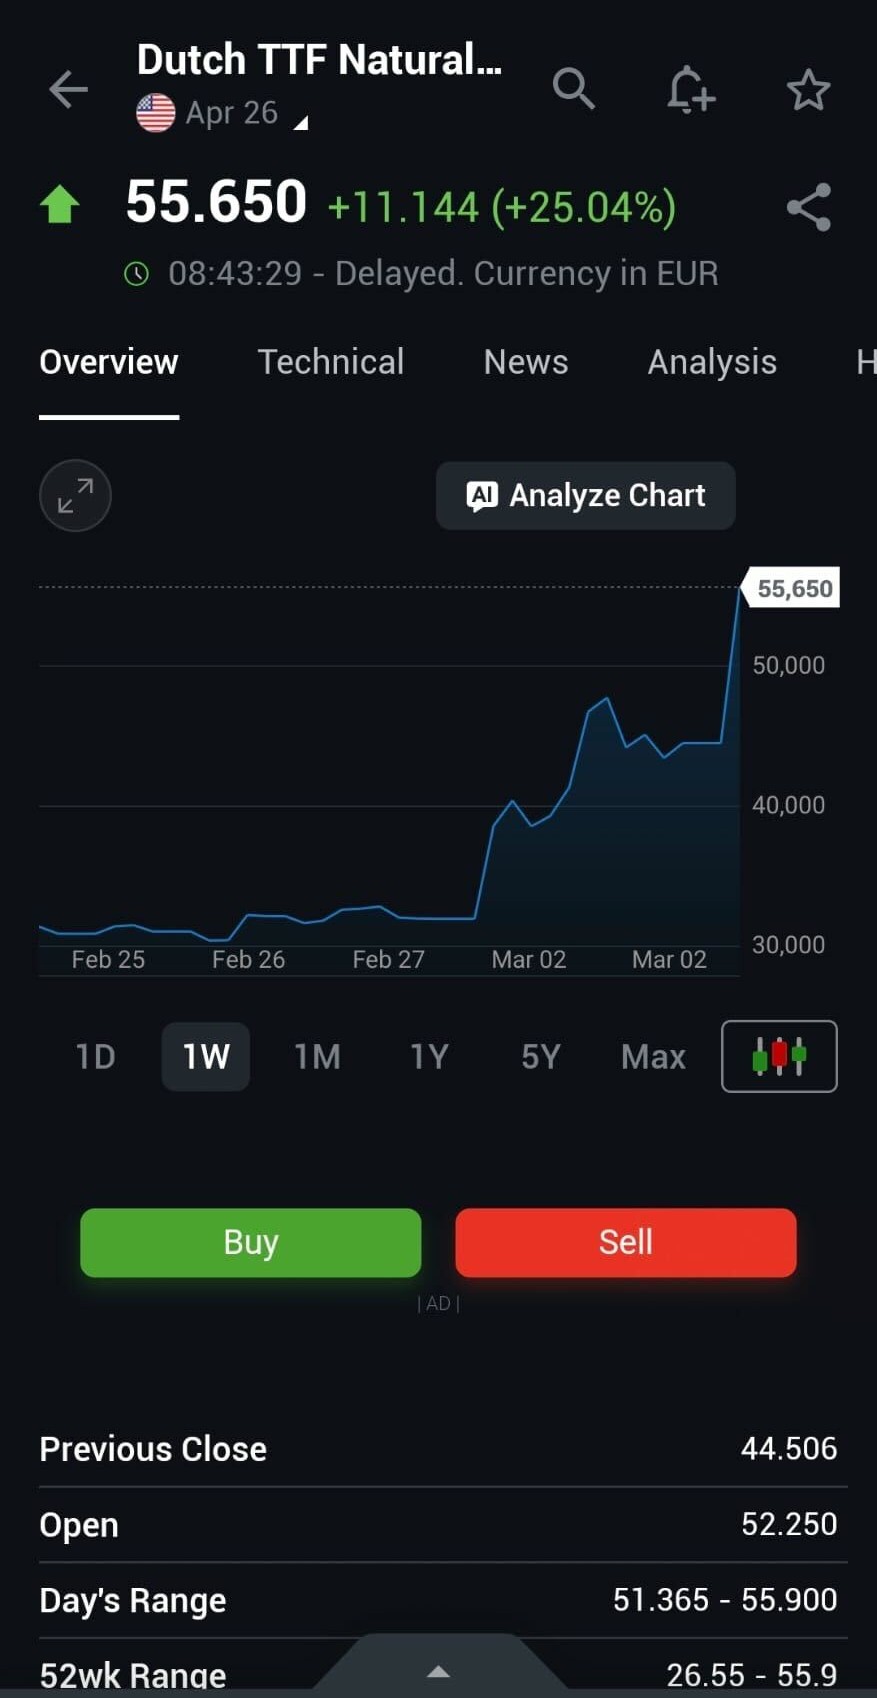Tap the back arrow icon
The image size is (877, 1698).
pos(68,89)
